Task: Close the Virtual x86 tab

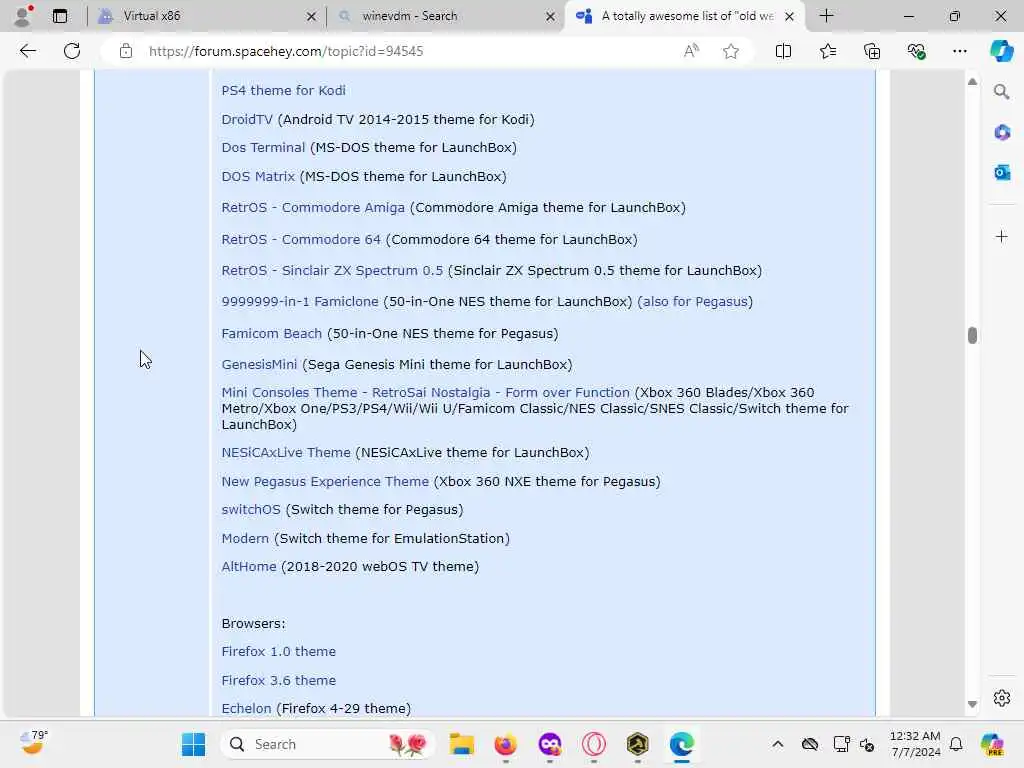Action: 311,16
